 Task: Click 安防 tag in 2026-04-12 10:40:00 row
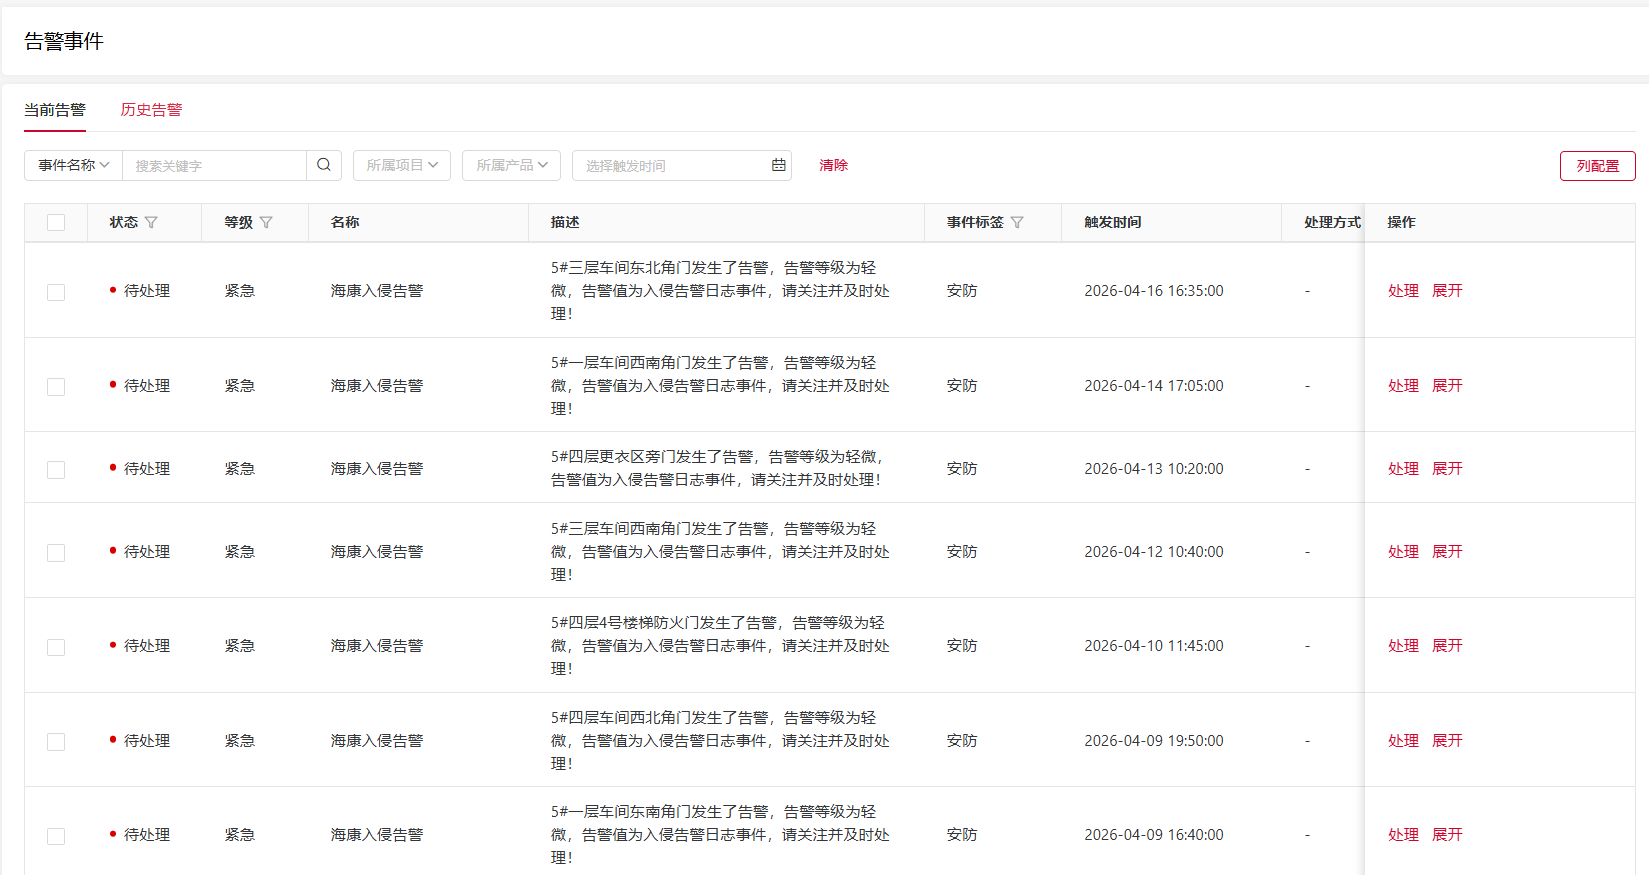point(962,552)
